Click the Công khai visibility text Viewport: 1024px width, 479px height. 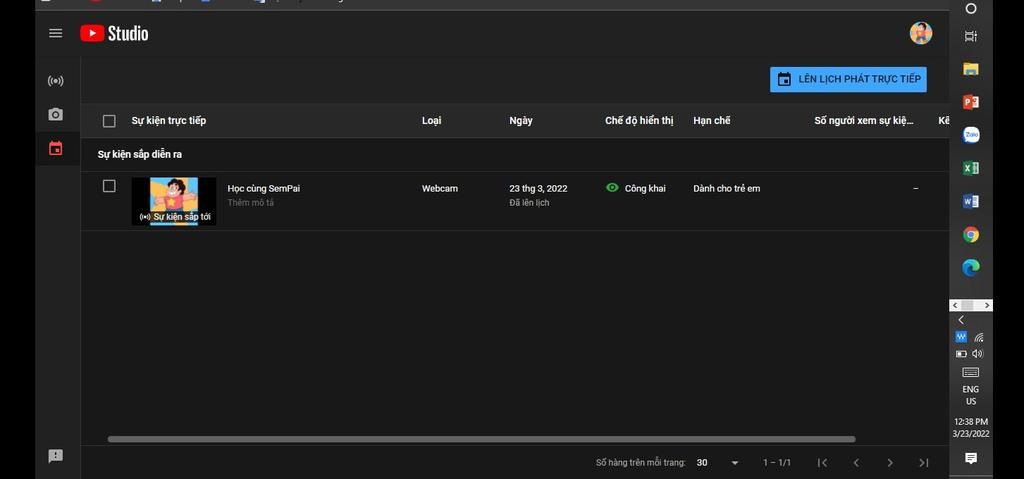tap(645, 188)
